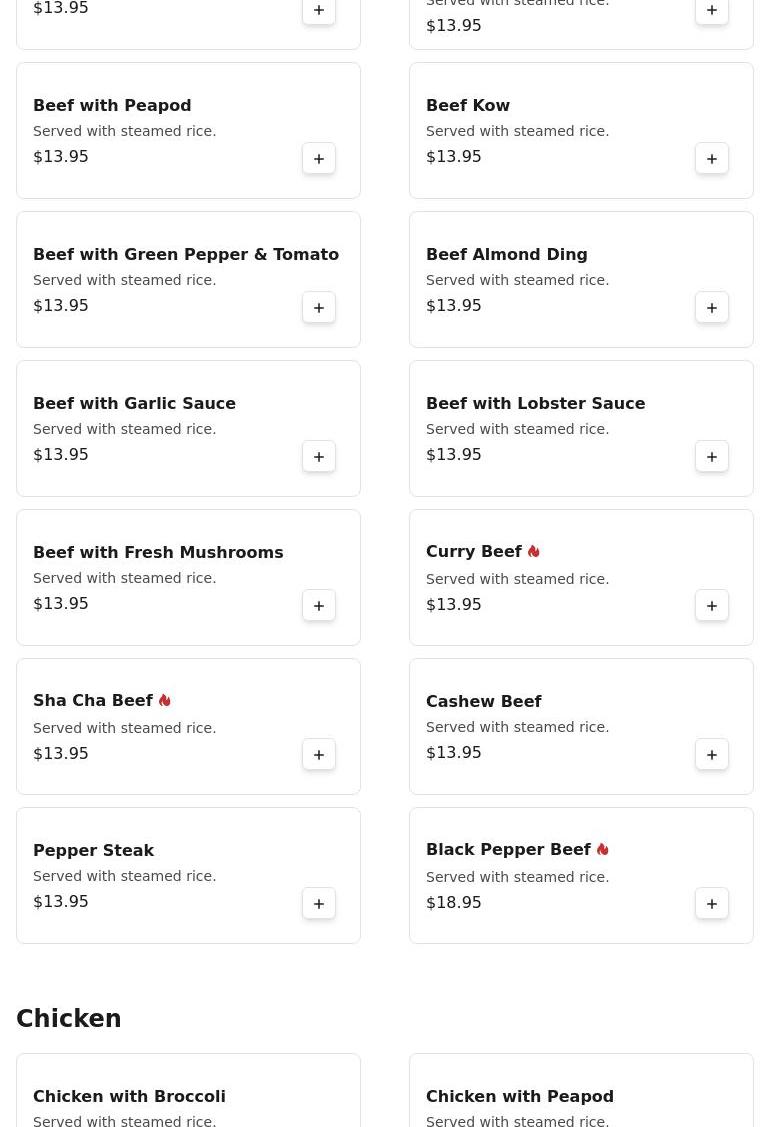The width and height of the screenshot is (770, 1127).
Task: Add Beef with Lobster Sauce to cart
Action: 712,457
